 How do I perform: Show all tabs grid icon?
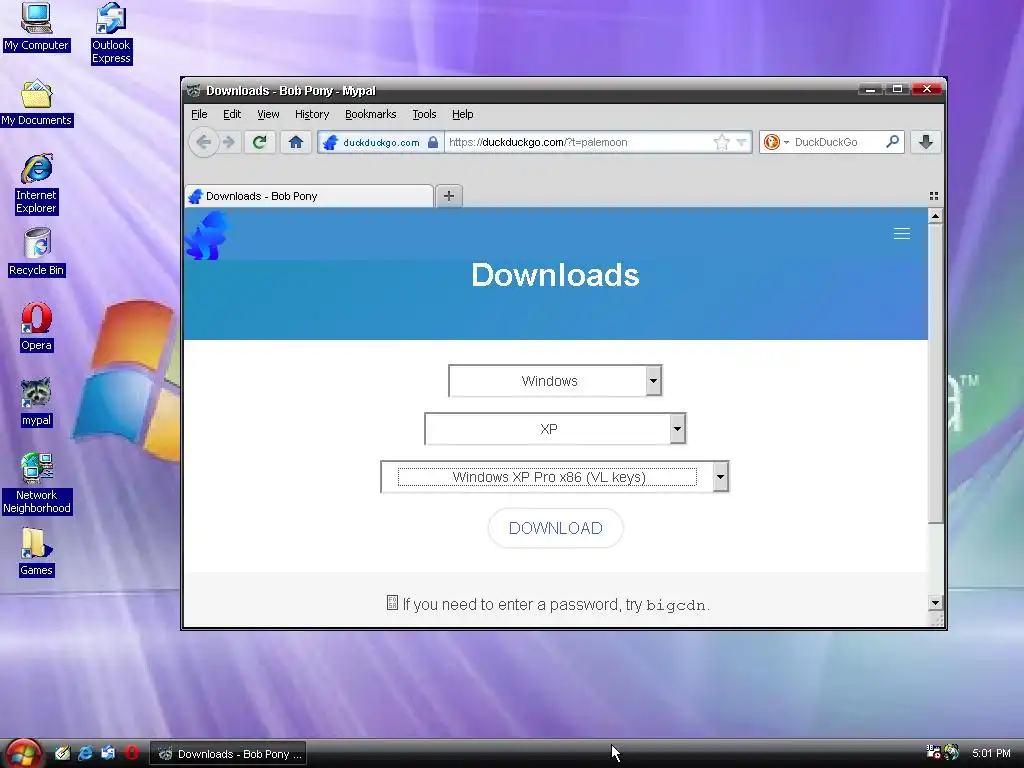pyautogui.click(x=934, y=196)
